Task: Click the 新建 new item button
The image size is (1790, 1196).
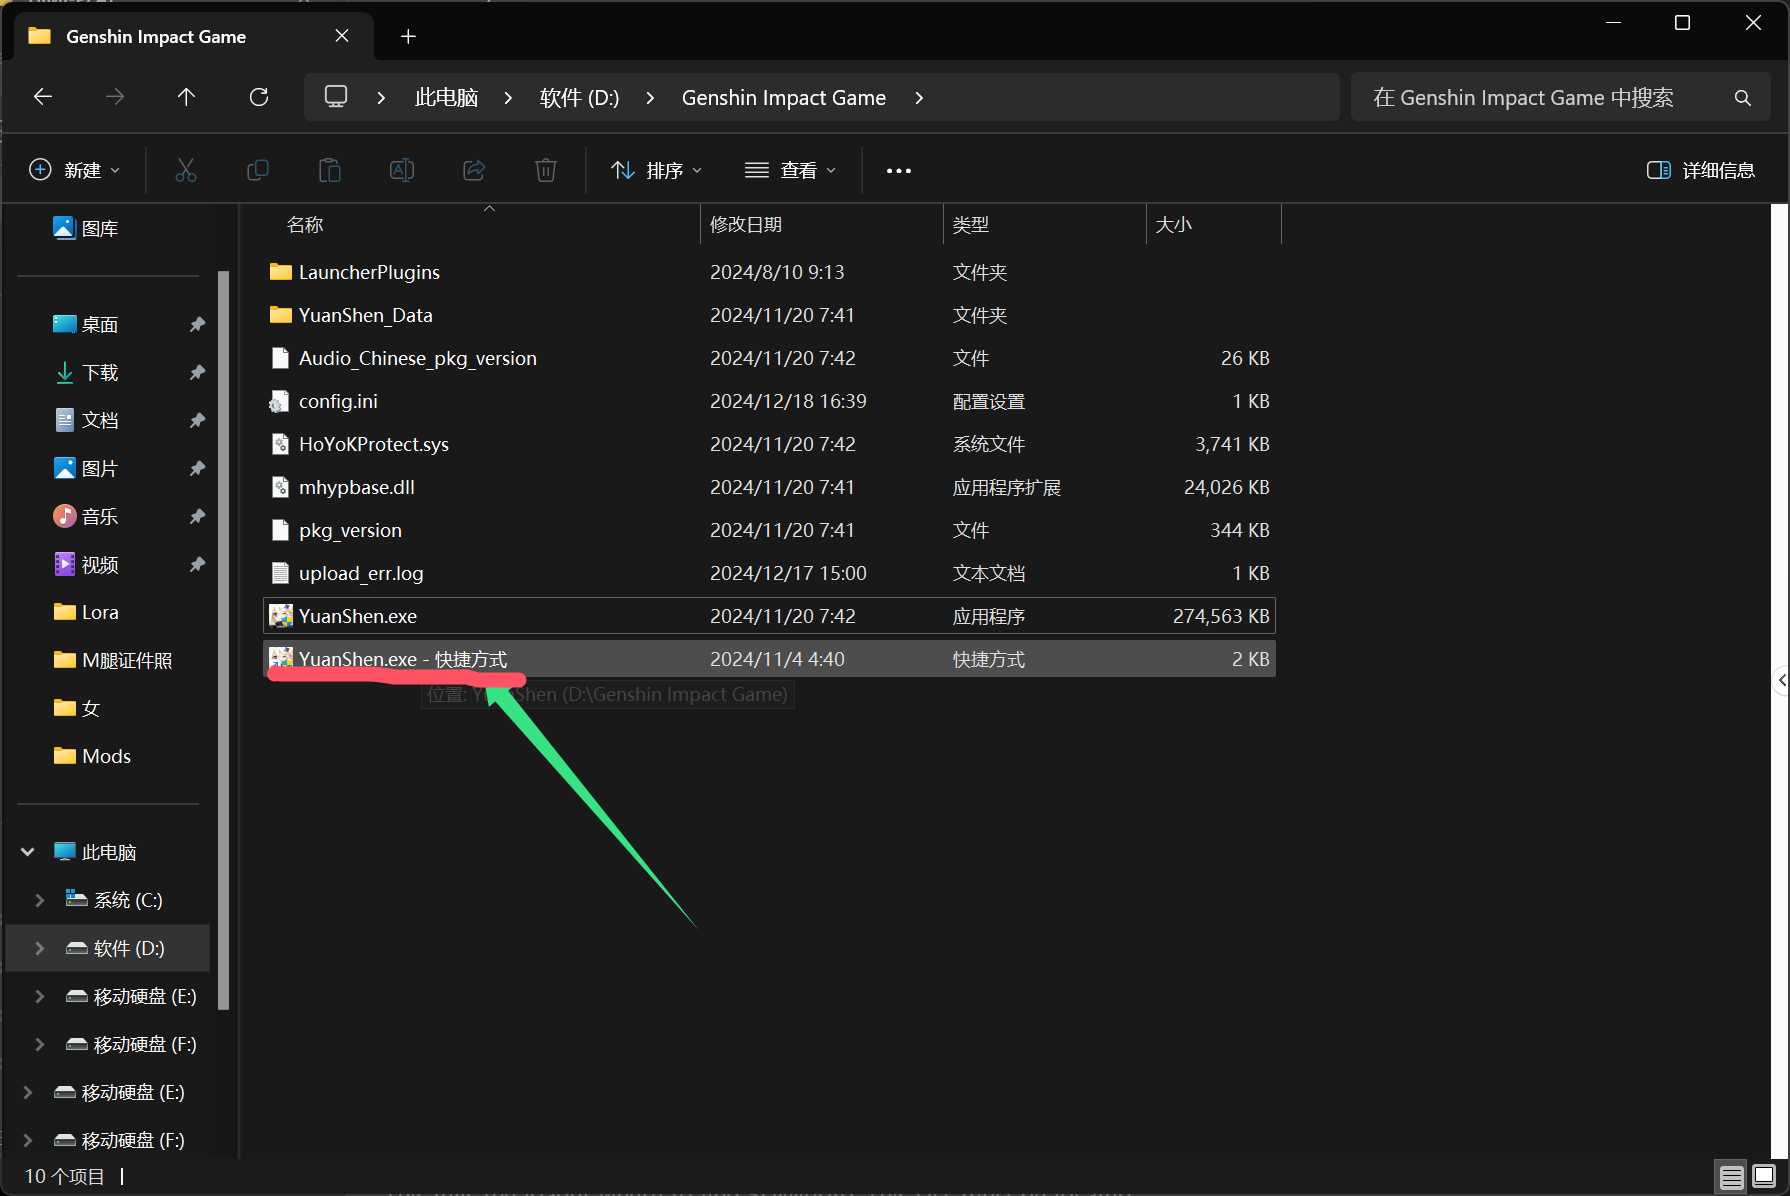Action: click(x=75, y=170)
